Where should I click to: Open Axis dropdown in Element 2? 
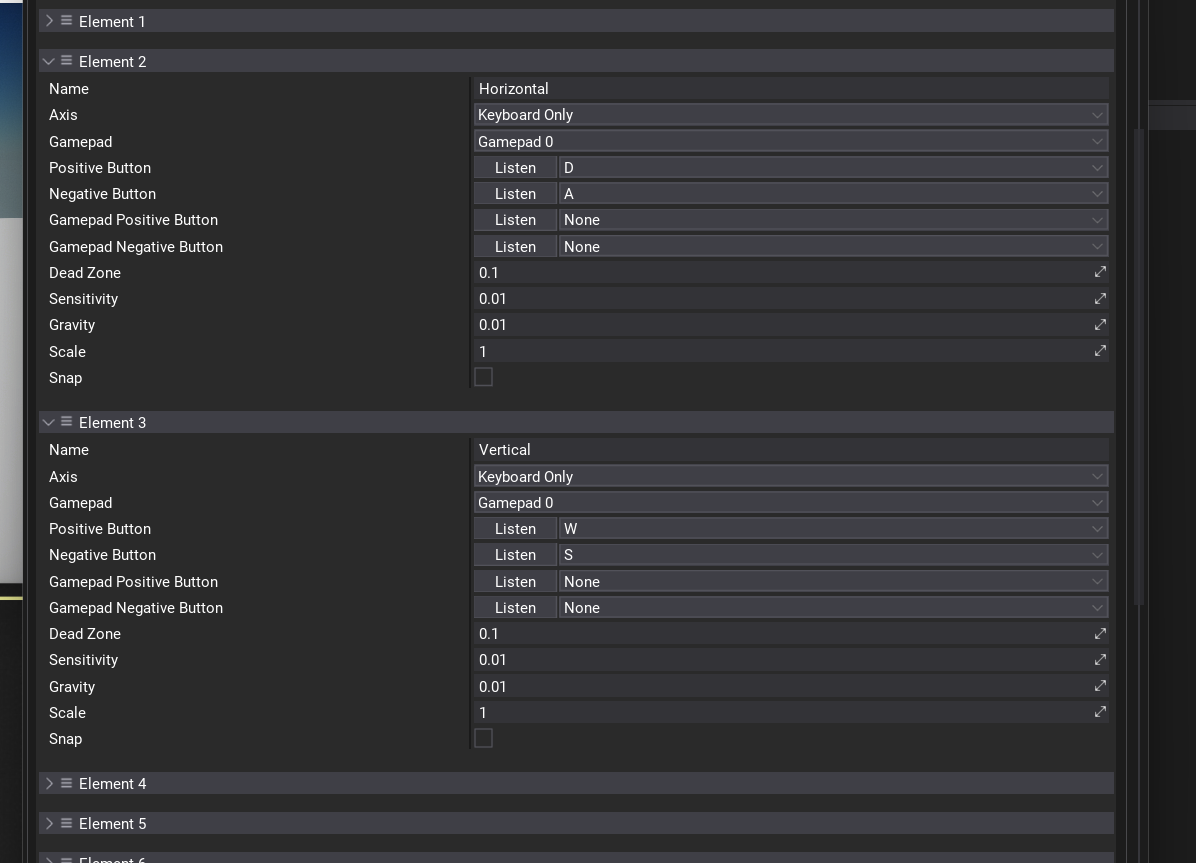pyautogui.click(x=790, y=115)
